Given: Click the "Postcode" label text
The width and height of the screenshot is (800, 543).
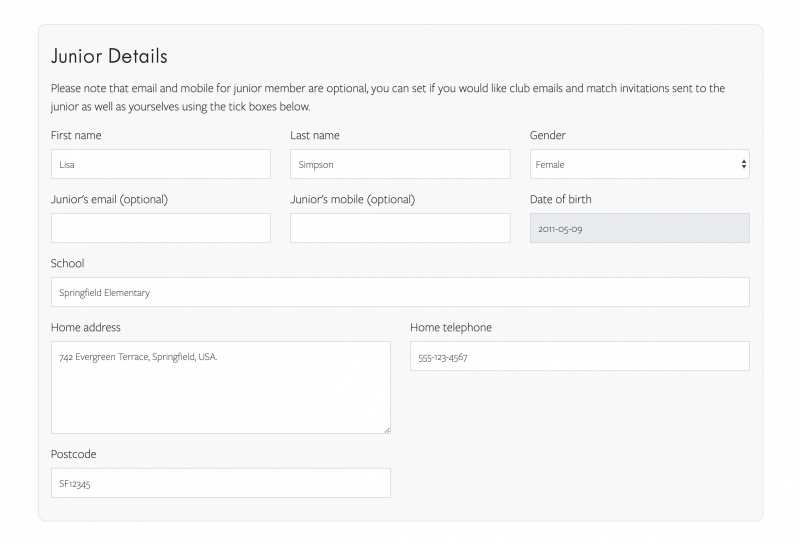Looking at the screenshot, I should [x=74, y=454].
